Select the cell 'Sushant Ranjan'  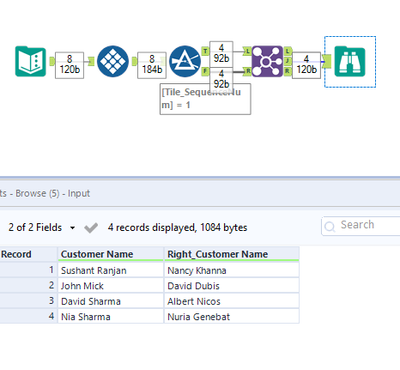click(x=110, y=270)
